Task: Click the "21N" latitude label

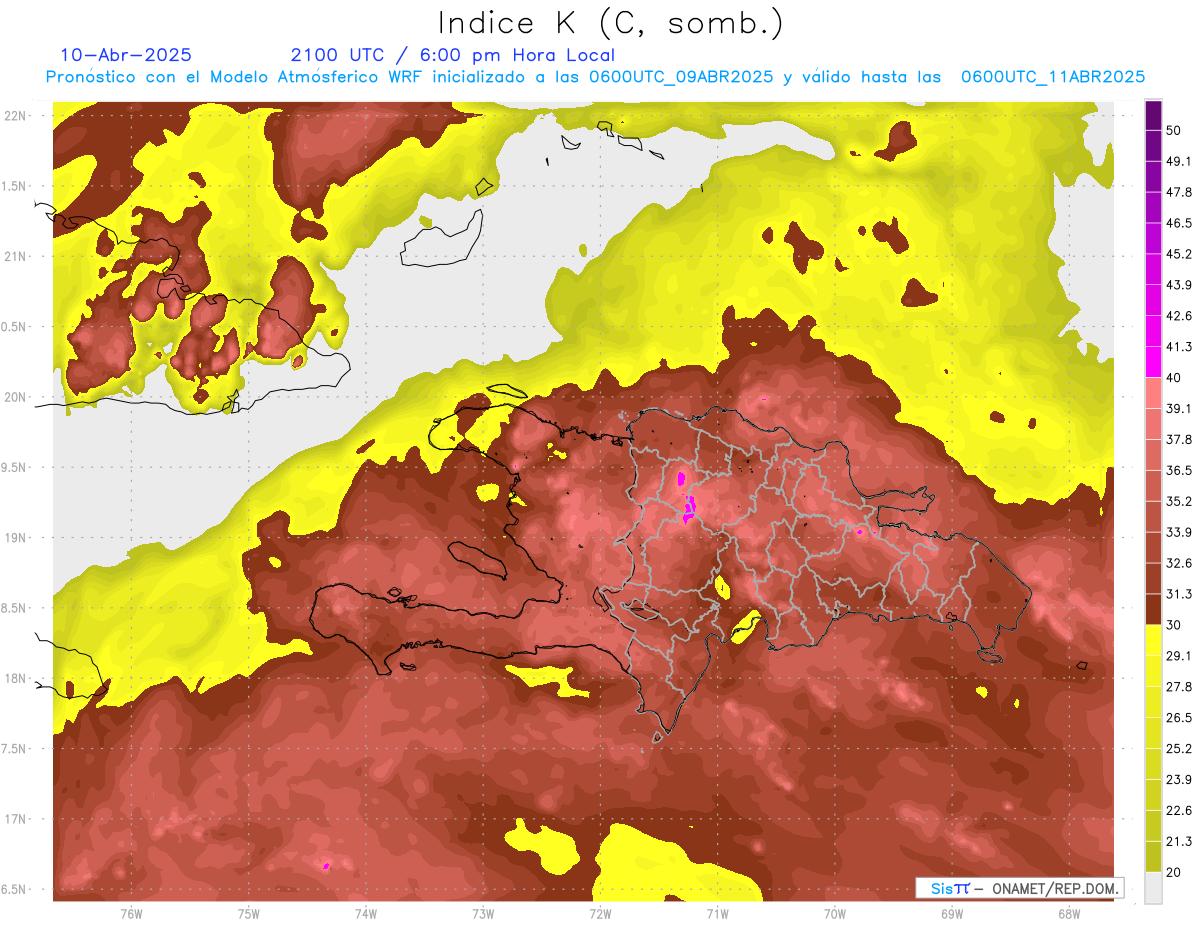Action: click(x=15, y=256)
